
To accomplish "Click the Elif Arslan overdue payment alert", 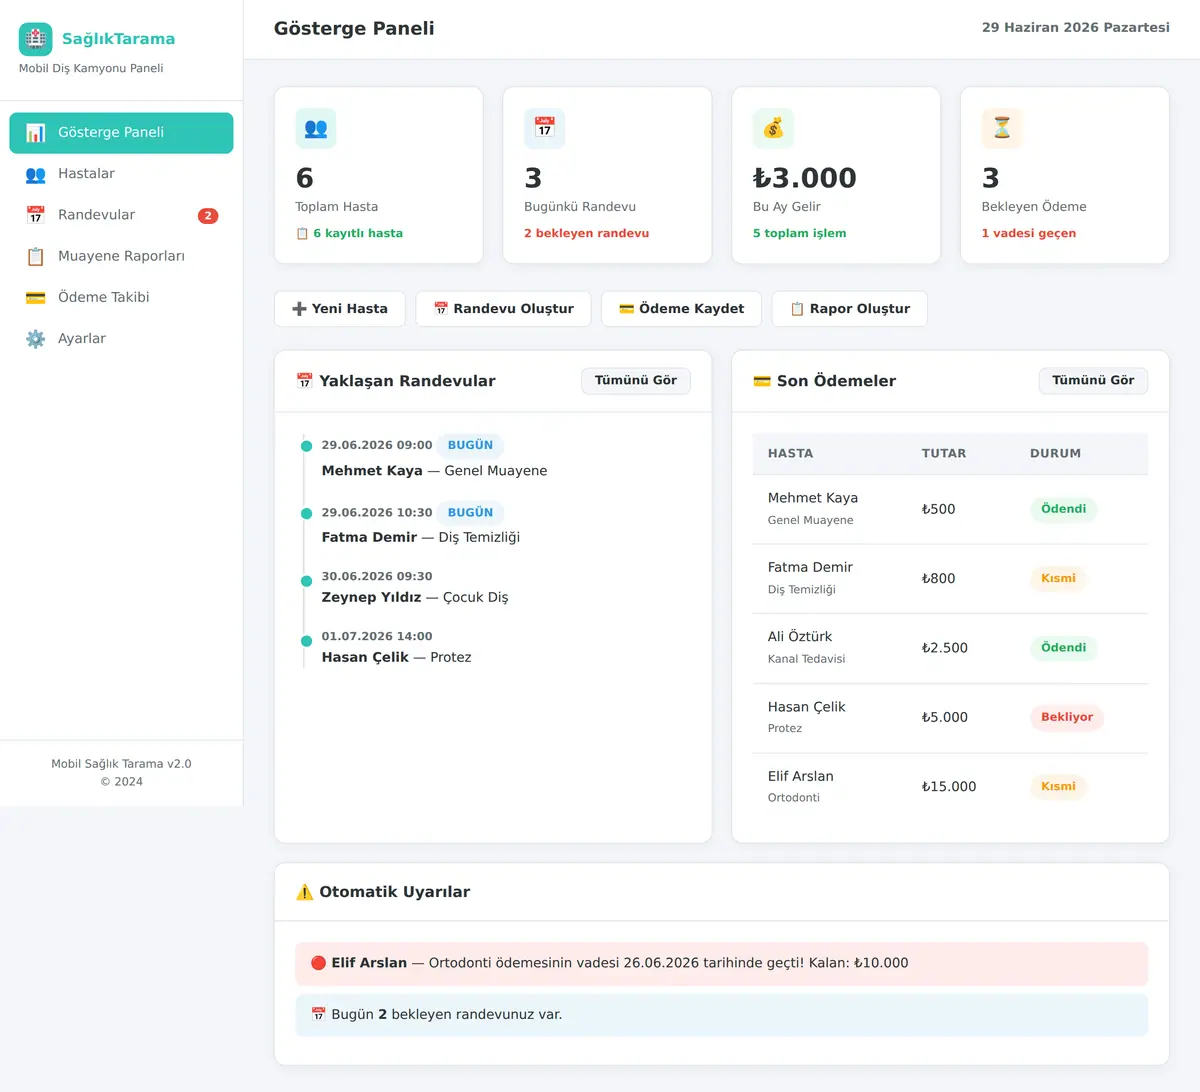I will tap(721, 964).
